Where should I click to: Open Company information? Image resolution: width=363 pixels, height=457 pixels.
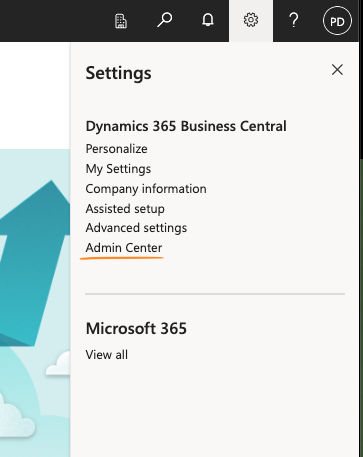146,189
